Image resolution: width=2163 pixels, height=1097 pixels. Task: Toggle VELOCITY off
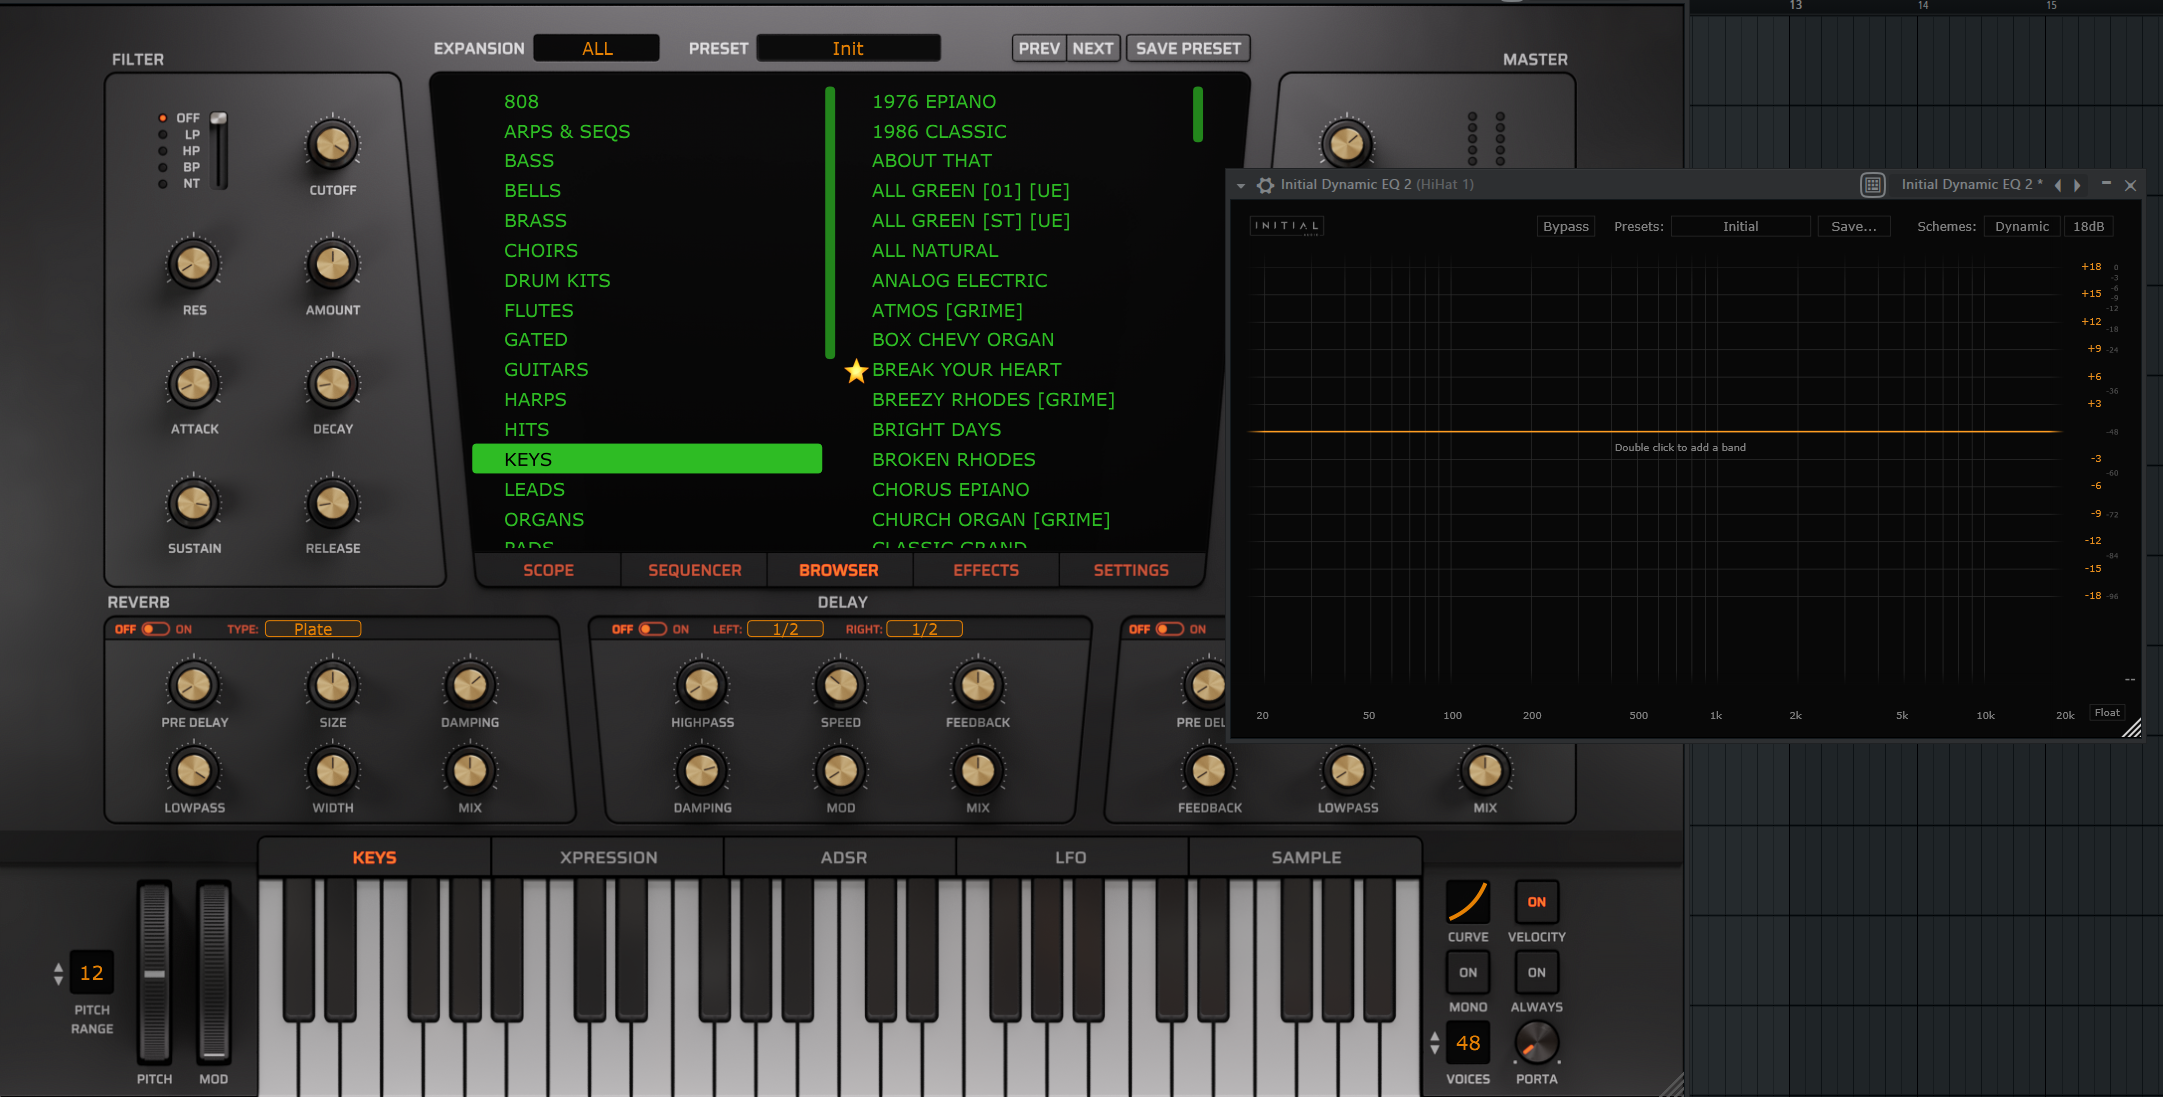point(1536,902)
